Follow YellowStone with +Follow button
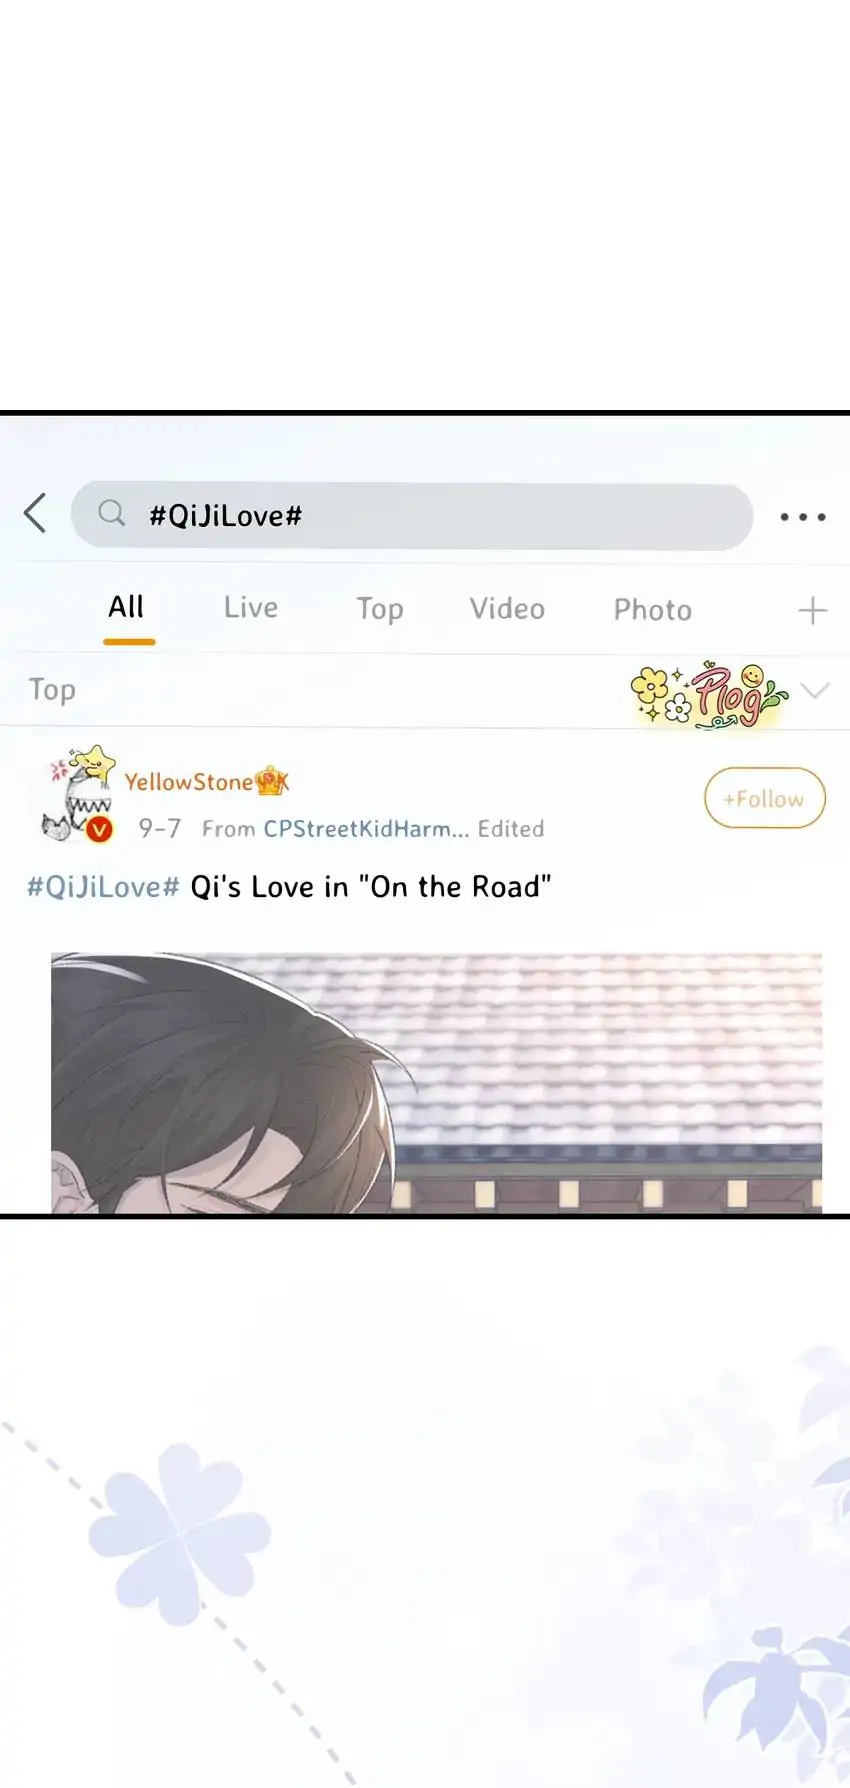850x1788 pixels. click(x=765, y=798)
